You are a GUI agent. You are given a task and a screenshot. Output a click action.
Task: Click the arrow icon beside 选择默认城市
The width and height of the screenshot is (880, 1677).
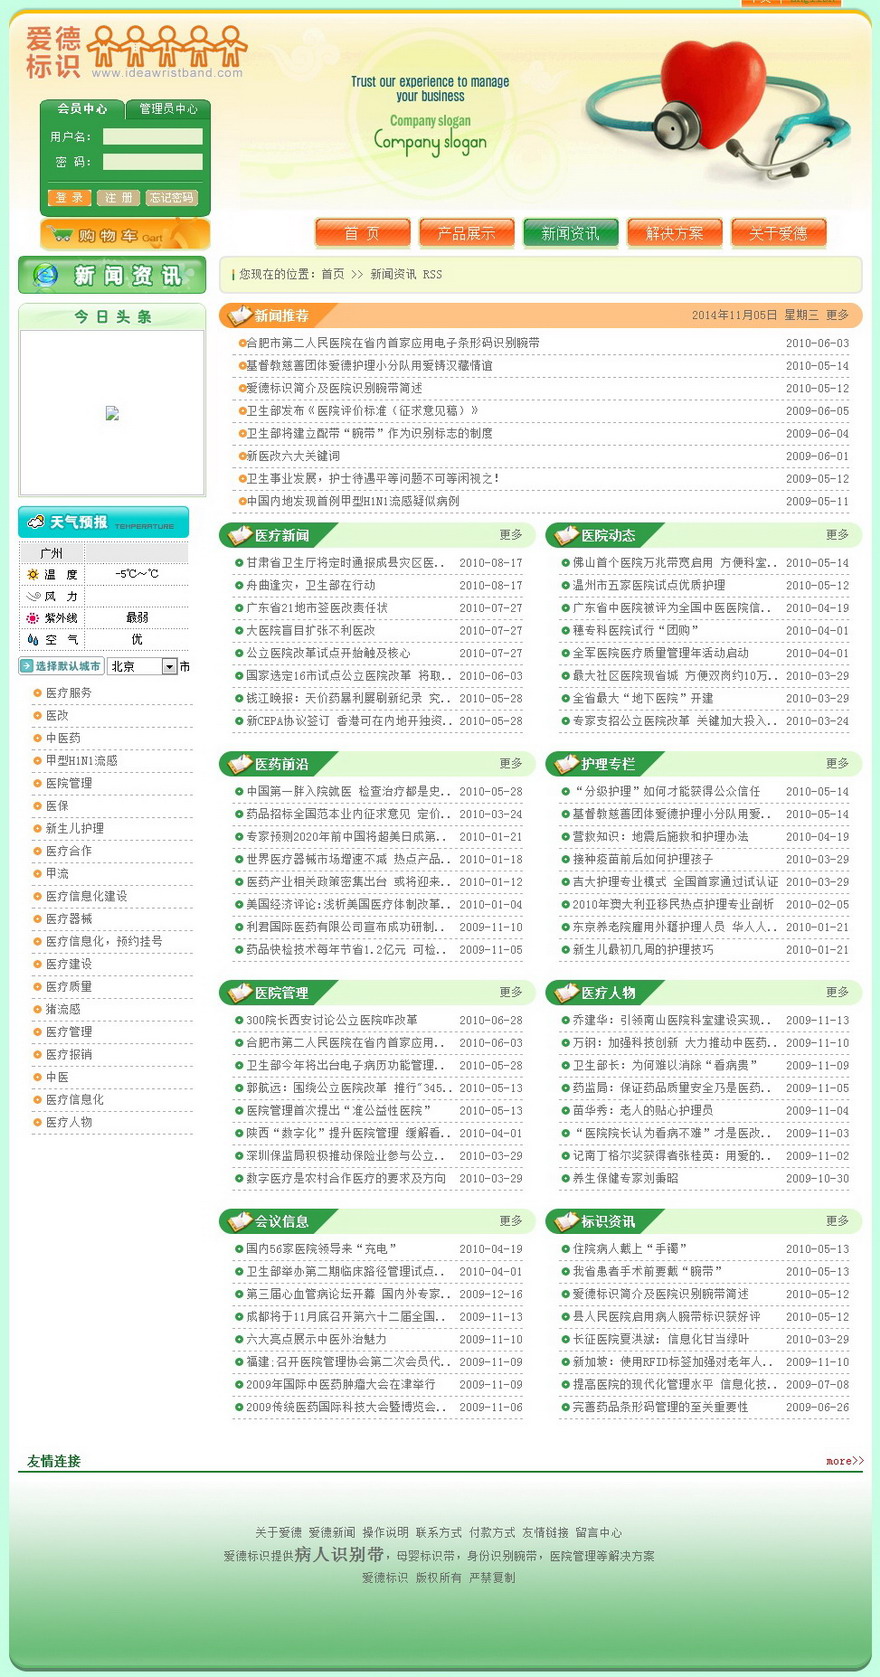pyautogui.click(x=26, y=666)
